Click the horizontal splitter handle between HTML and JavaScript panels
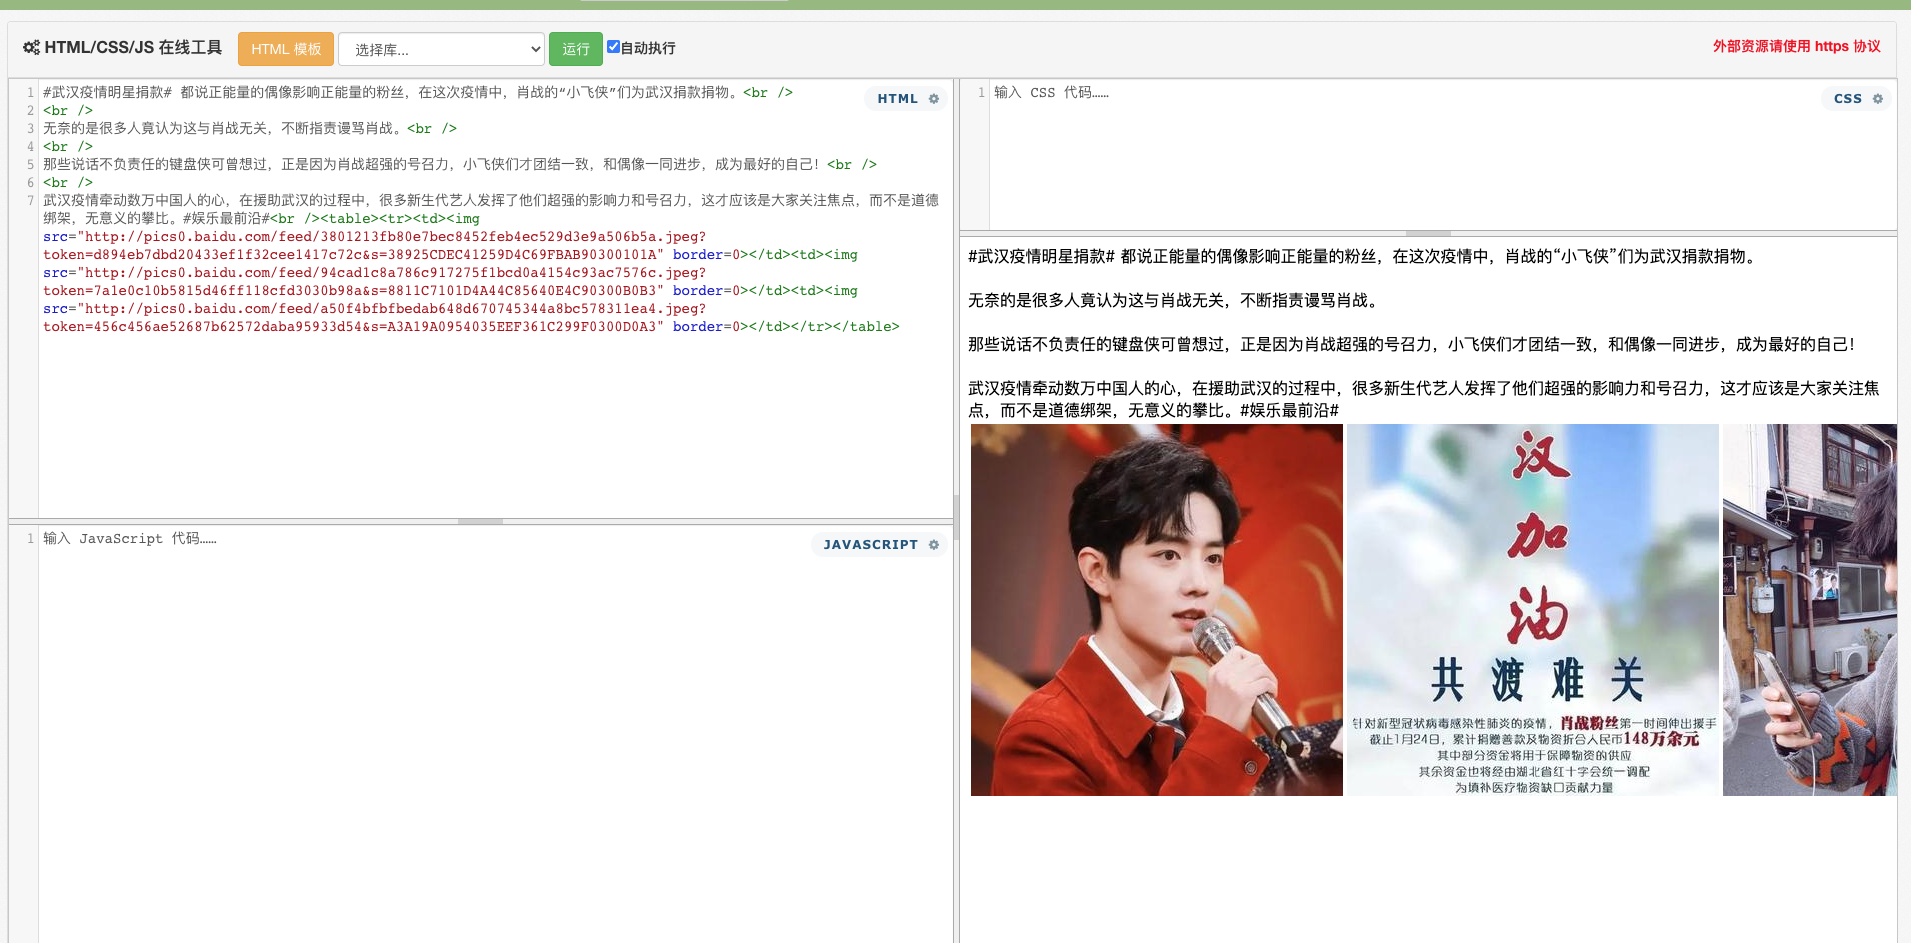The height and width of the screenshot is (943, 1911). click(x=480, y=521)
